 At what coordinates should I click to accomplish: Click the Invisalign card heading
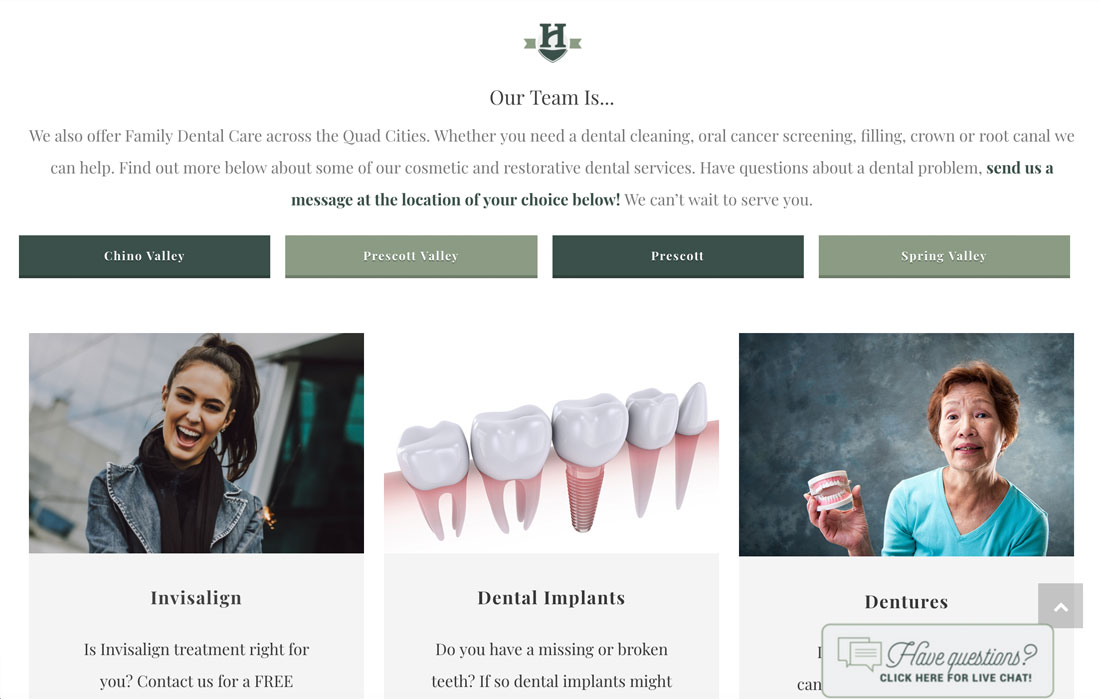coord(196,598)
